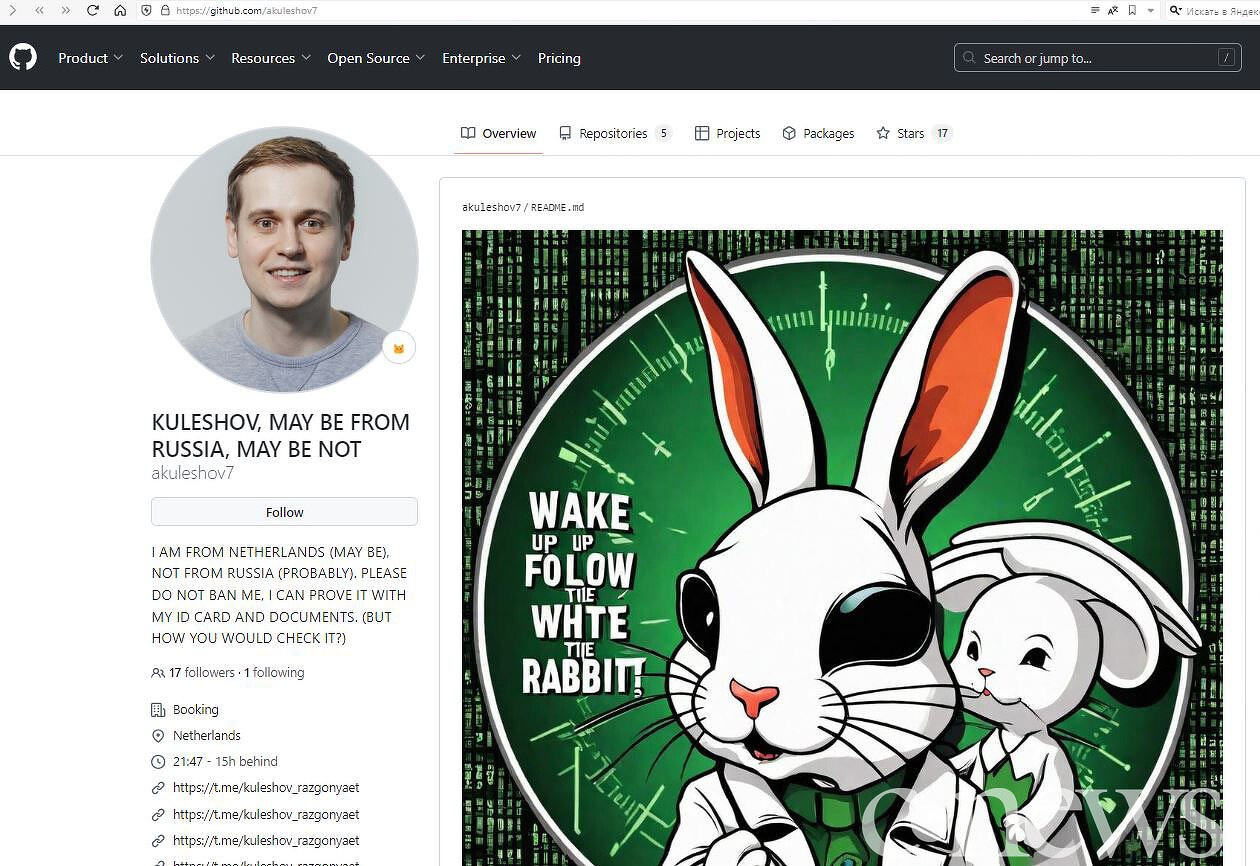Click the 'Booking' company text
The height and width of the screenshot is (866, 1260).
click(195, 710)
